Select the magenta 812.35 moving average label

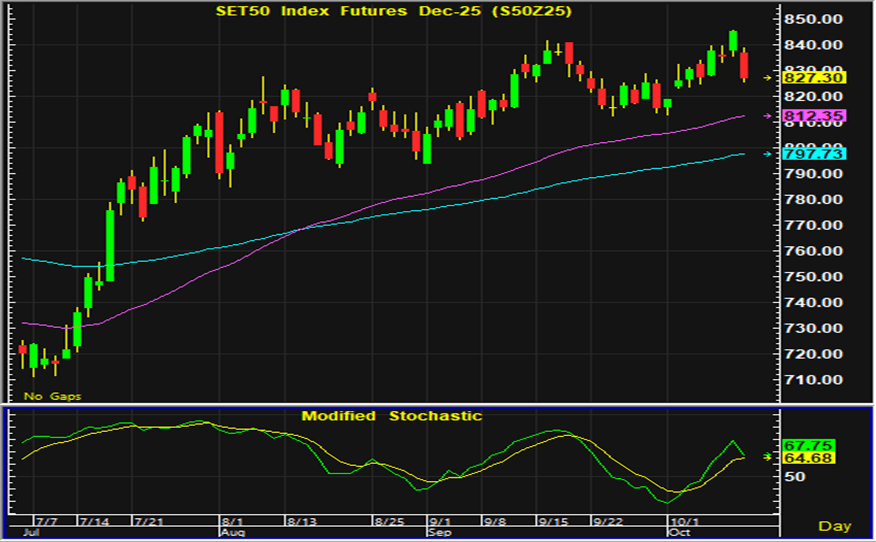point(817,116)
